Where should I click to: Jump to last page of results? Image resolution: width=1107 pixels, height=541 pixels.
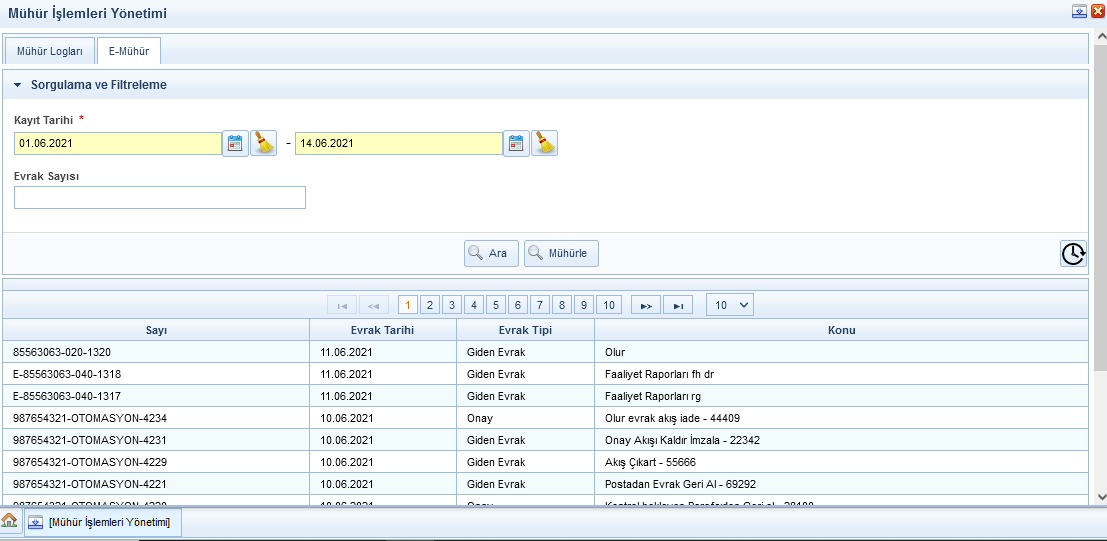point(677,305)
